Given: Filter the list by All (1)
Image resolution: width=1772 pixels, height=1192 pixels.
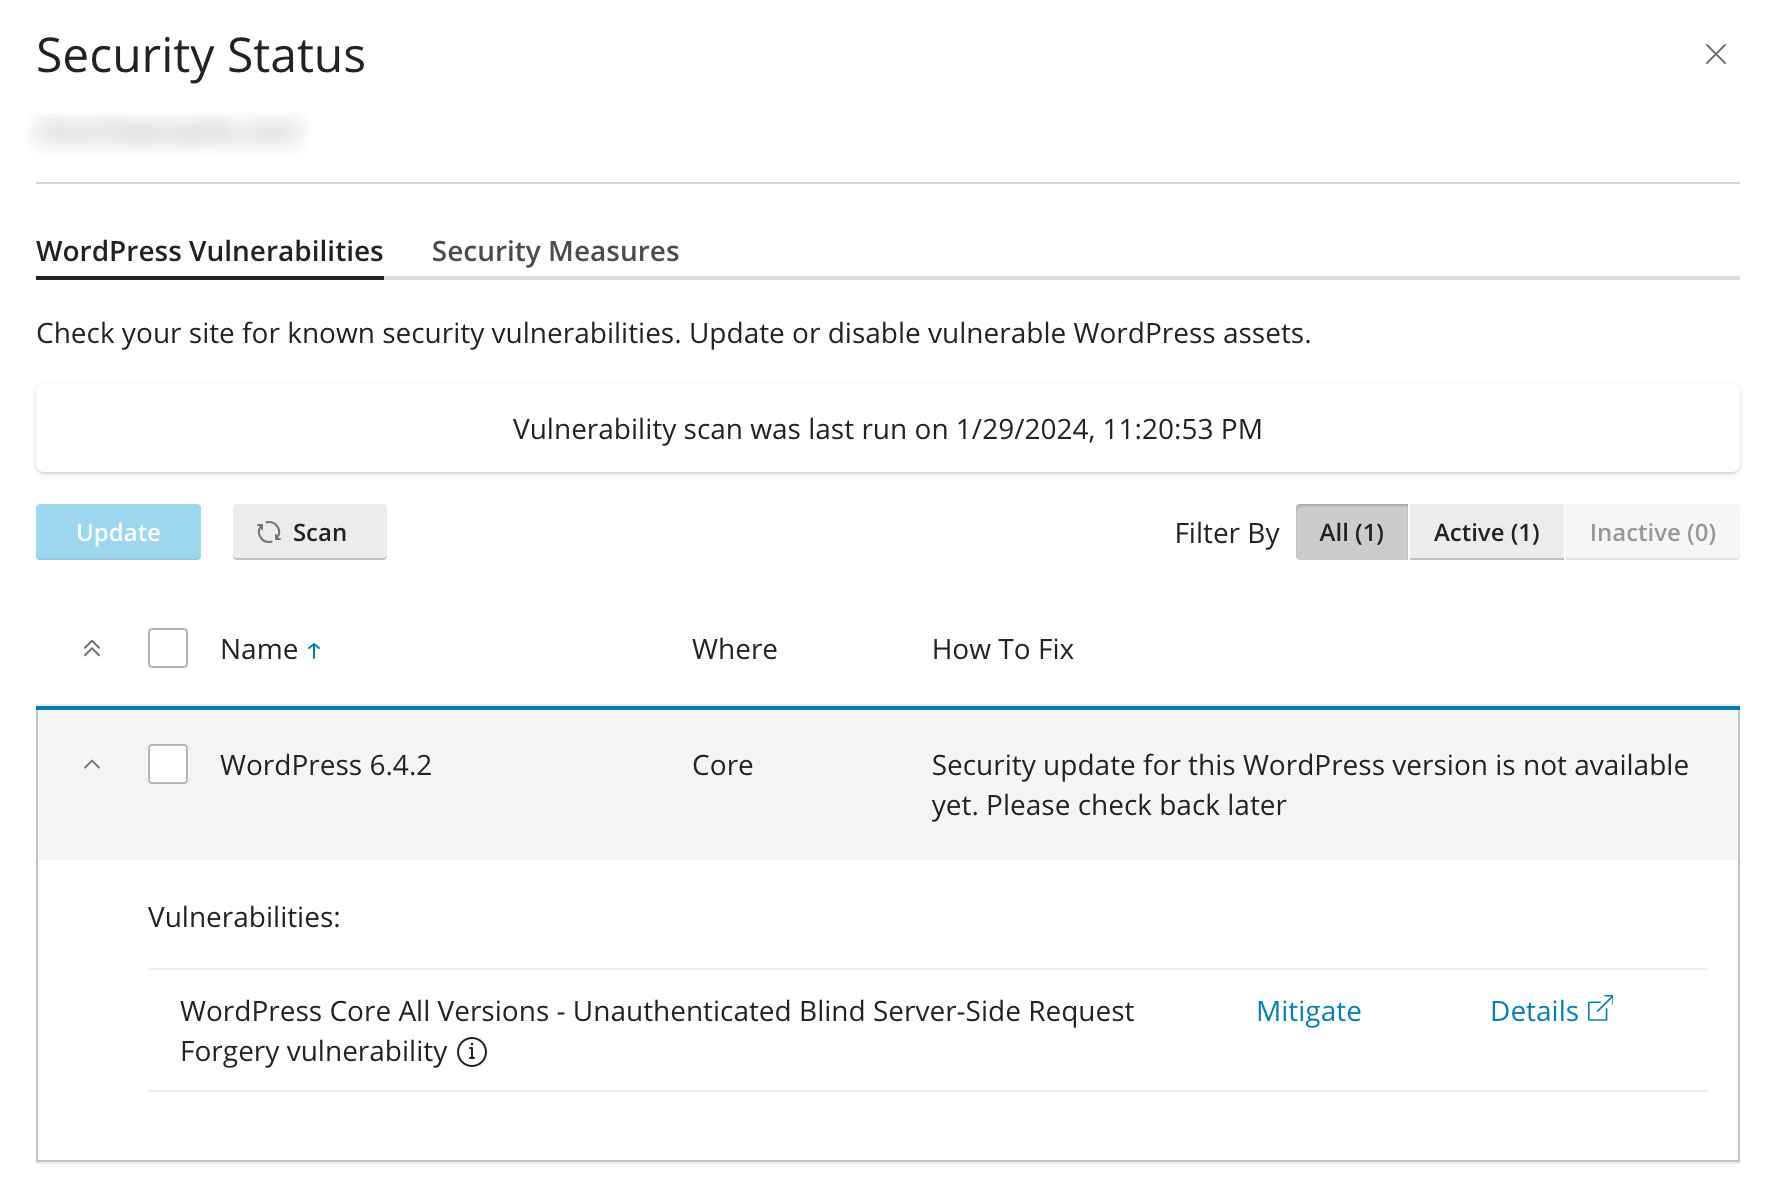Looking at the screenshot, I should 1351,532.
